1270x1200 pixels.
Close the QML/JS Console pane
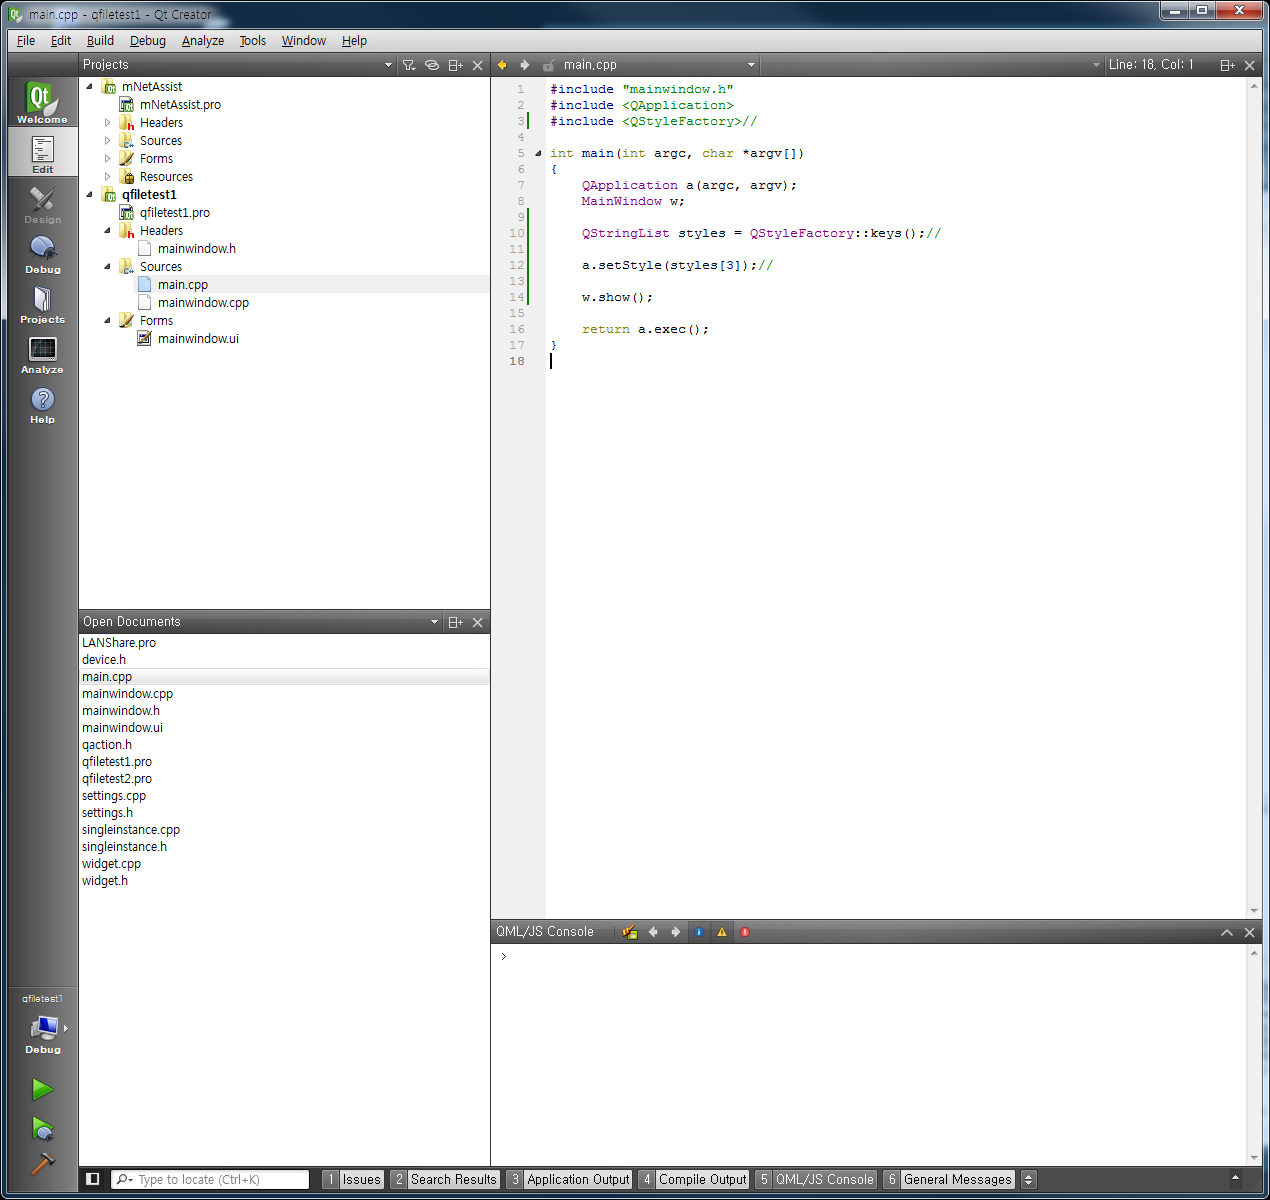coord(1250,932)
